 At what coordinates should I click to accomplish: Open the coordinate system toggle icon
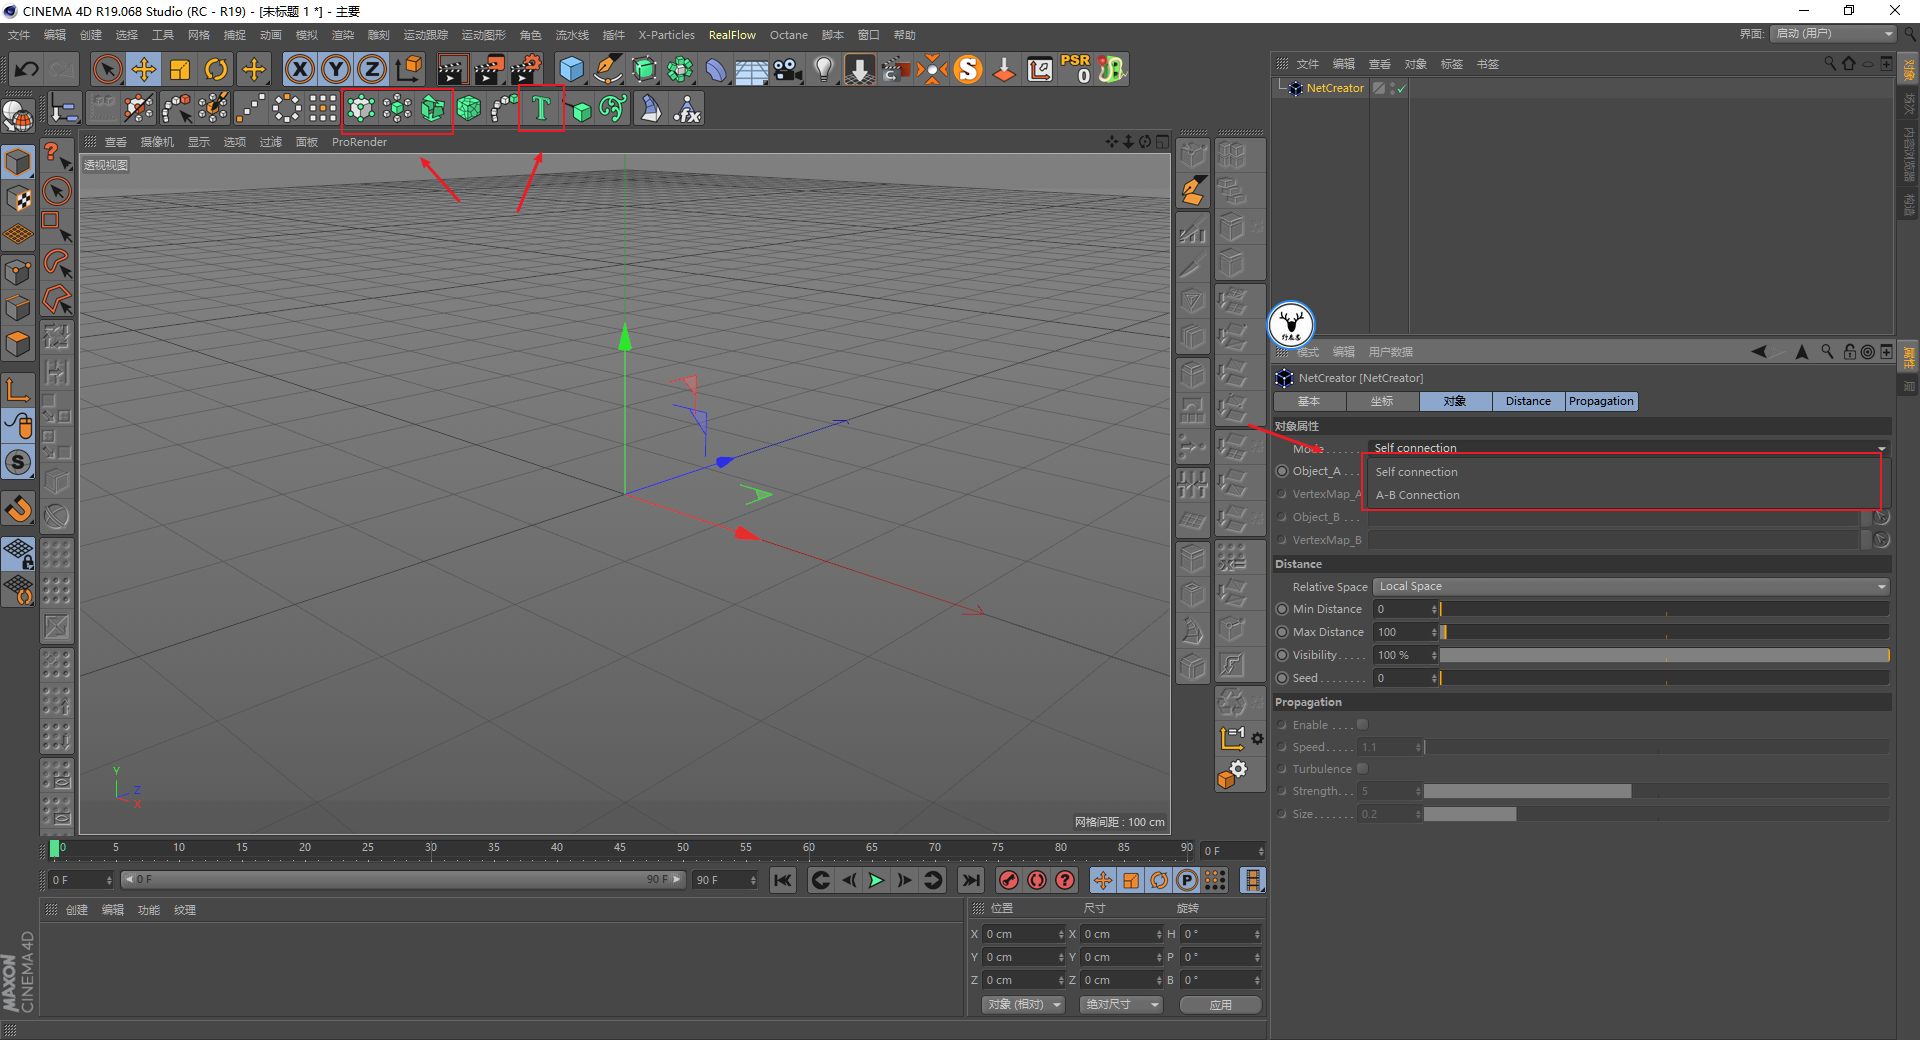(x=408, y=69)
